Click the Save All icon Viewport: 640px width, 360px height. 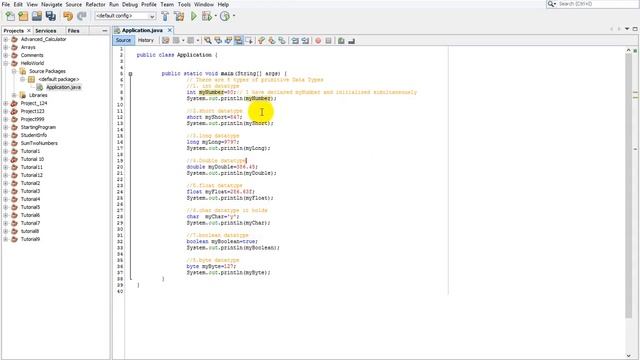point(51,16)
